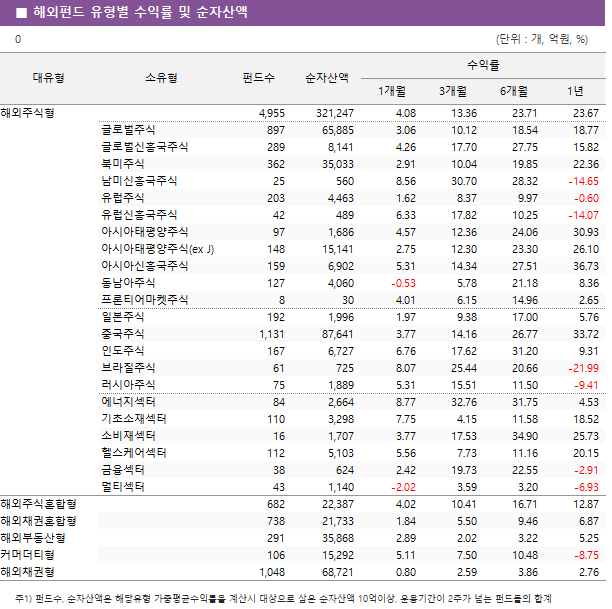Select the 헬스케어섹터 row label
Viewport: 612px width, 609px height.
click(x=133, y=453)
